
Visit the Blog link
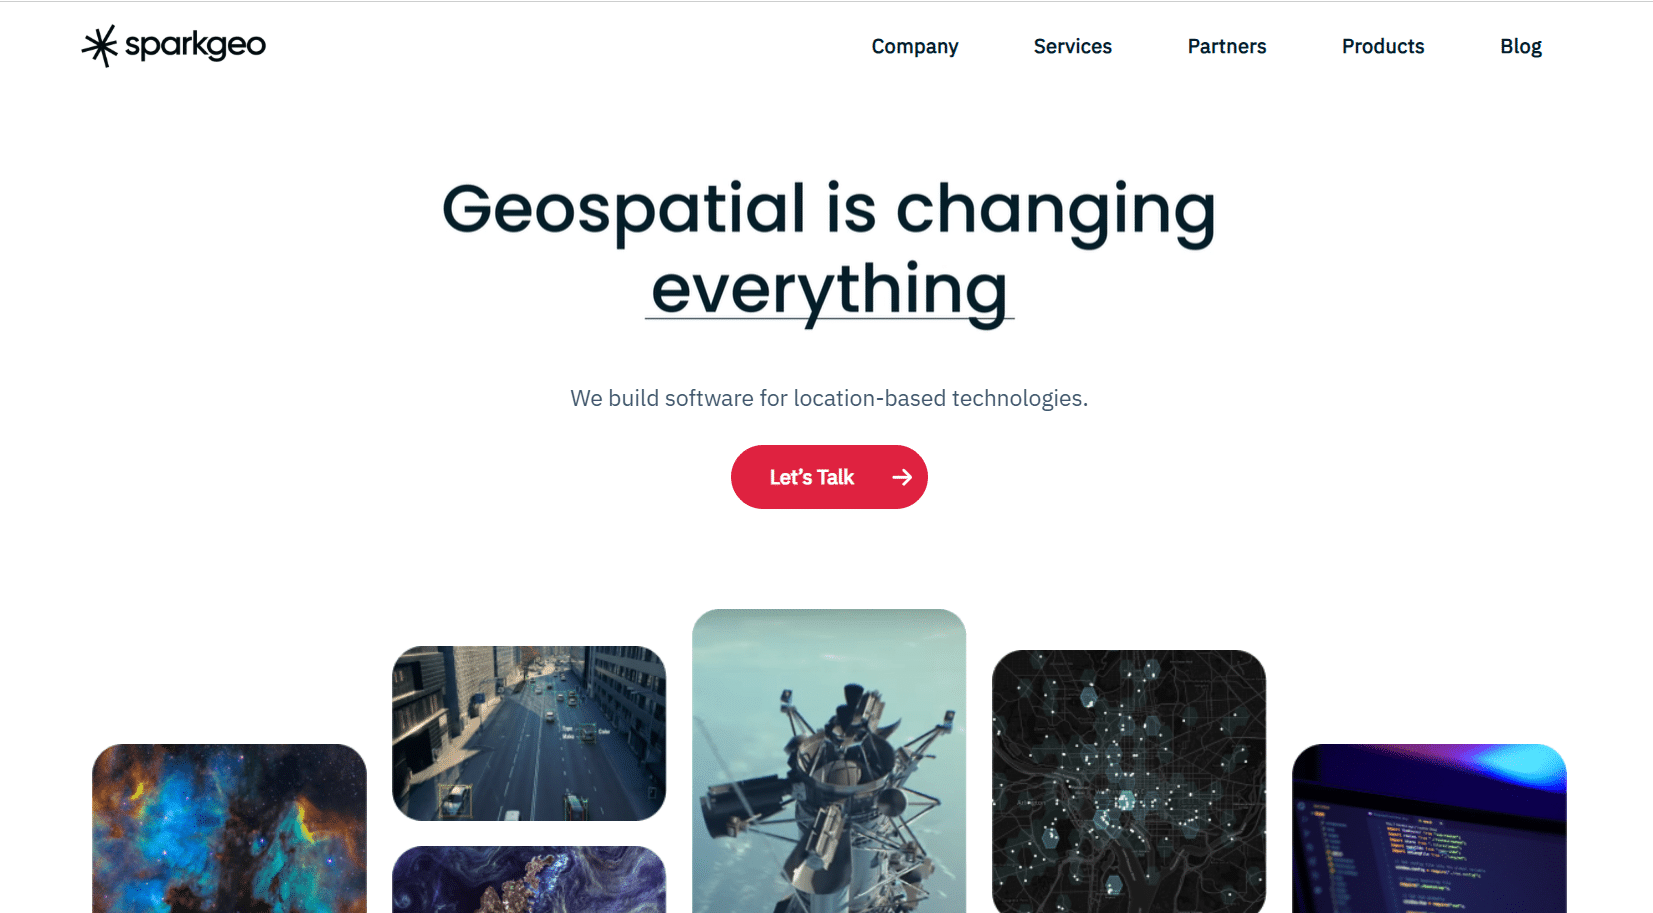coord(1520,47)
